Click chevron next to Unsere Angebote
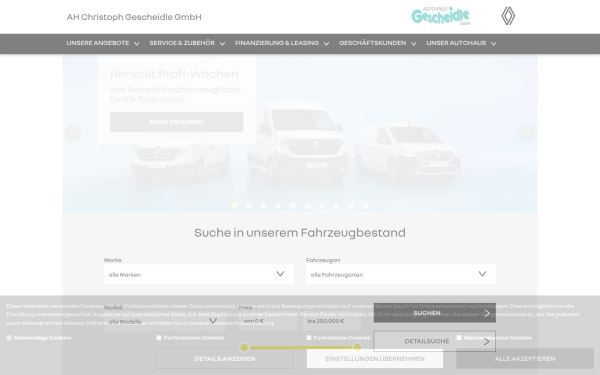The image size is (600, 375). pyautogui.click(x=137, y=44)
